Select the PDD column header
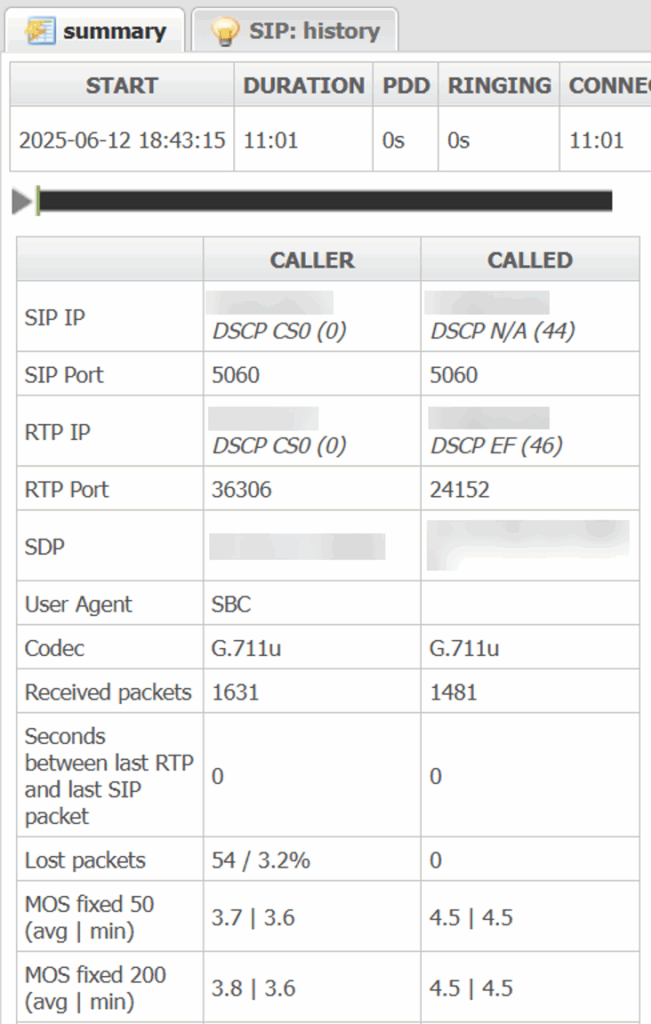 click(406, 86)
